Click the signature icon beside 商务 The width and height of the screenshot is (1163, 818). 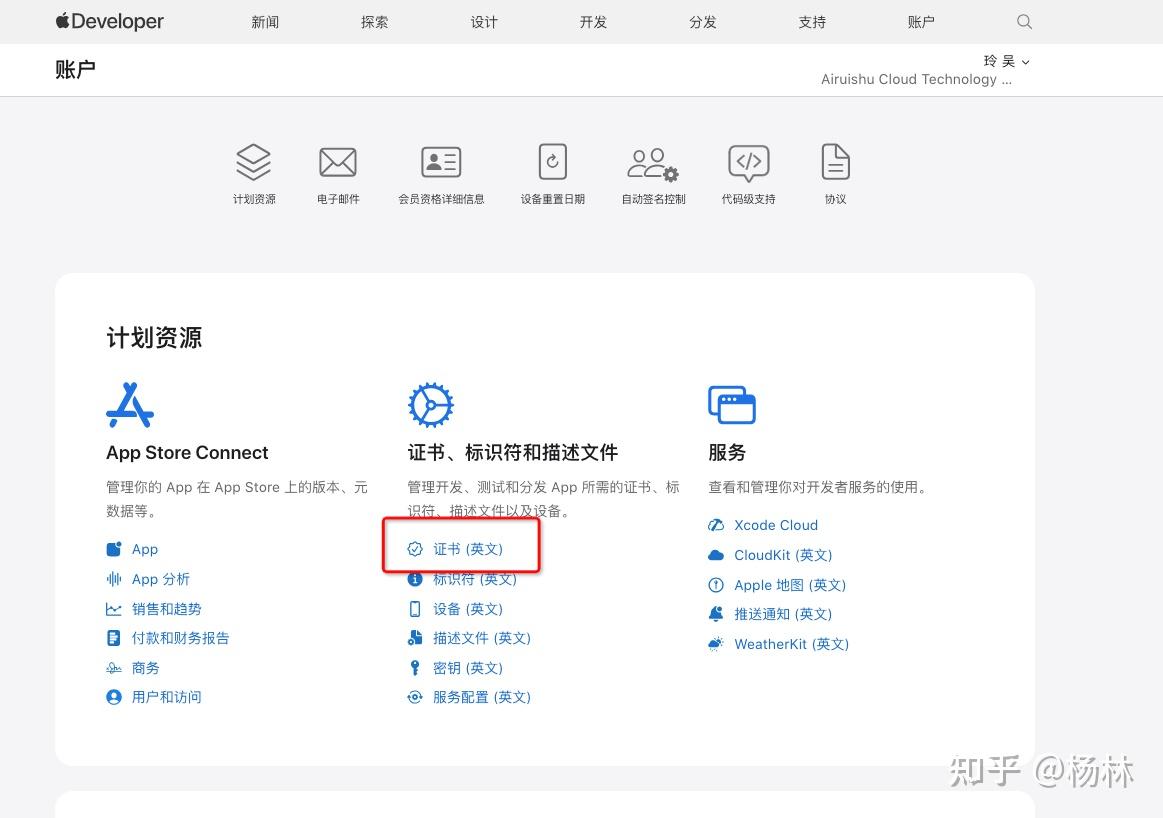113,668
